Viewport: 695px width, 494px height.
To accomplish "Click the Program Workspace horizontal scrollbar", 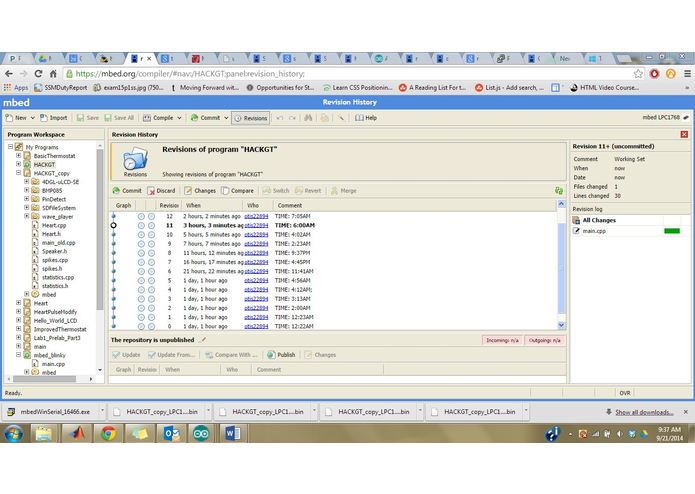I will pyautogui.click(x=44, y=379).
